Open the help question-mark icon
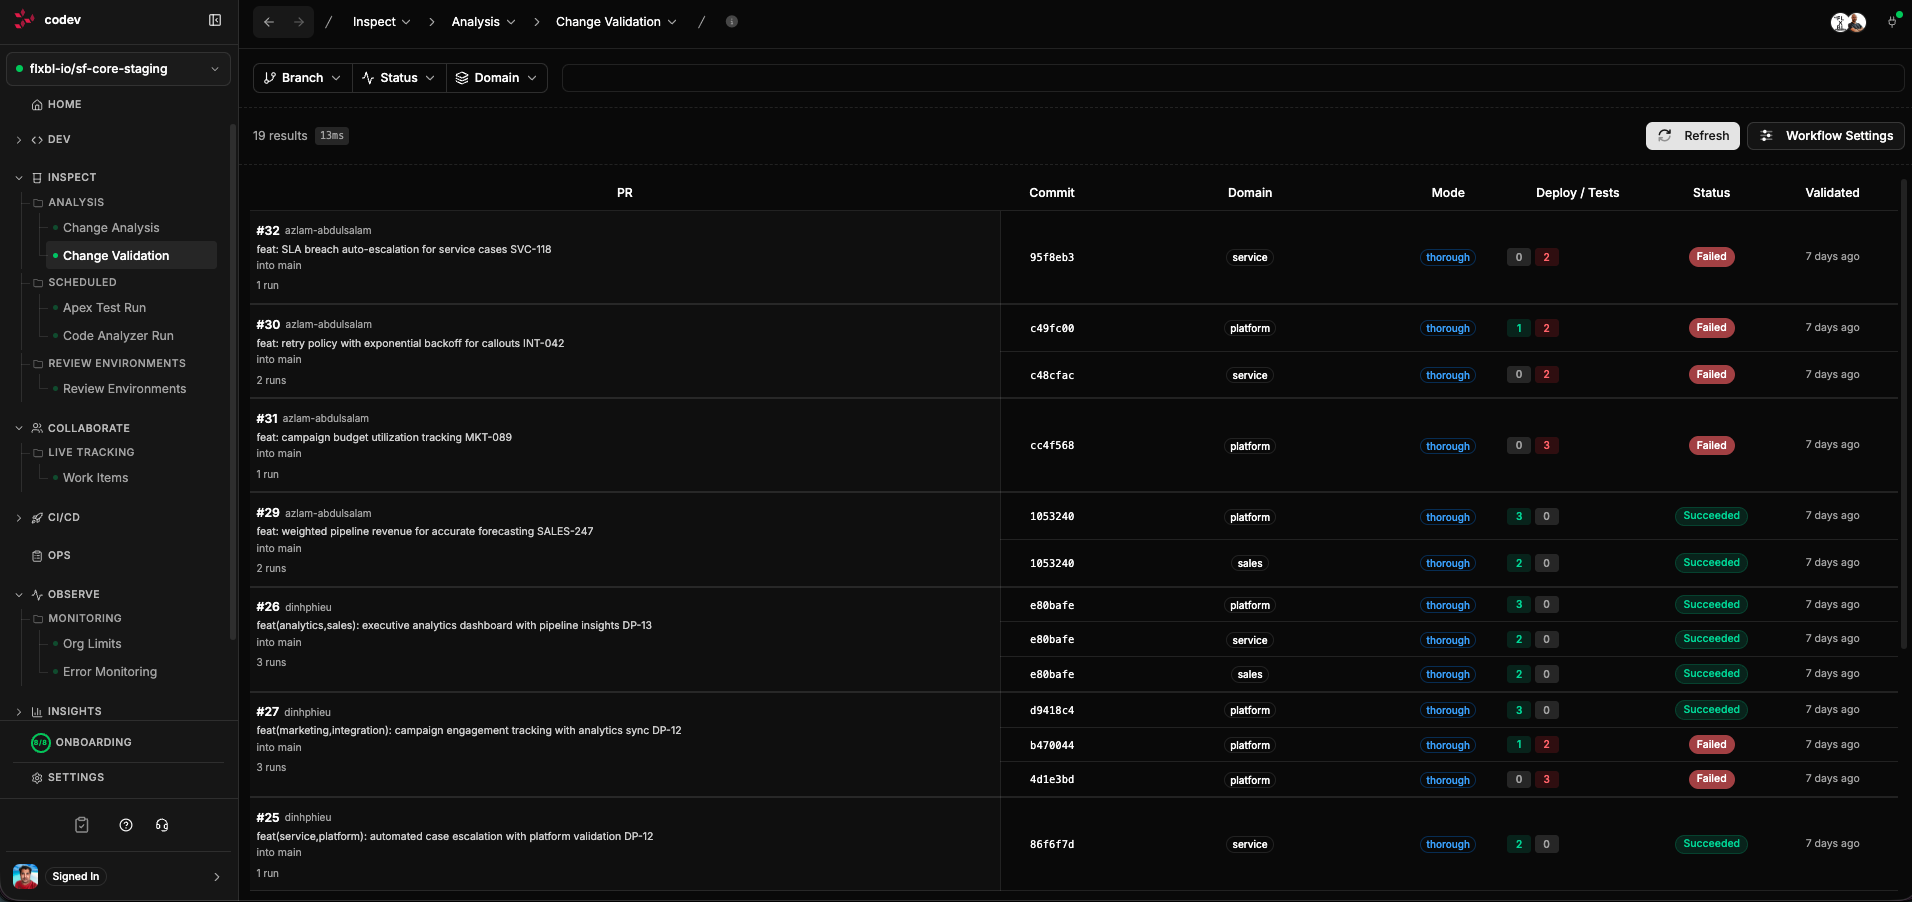1912x902 pixels. coord(125,825)
